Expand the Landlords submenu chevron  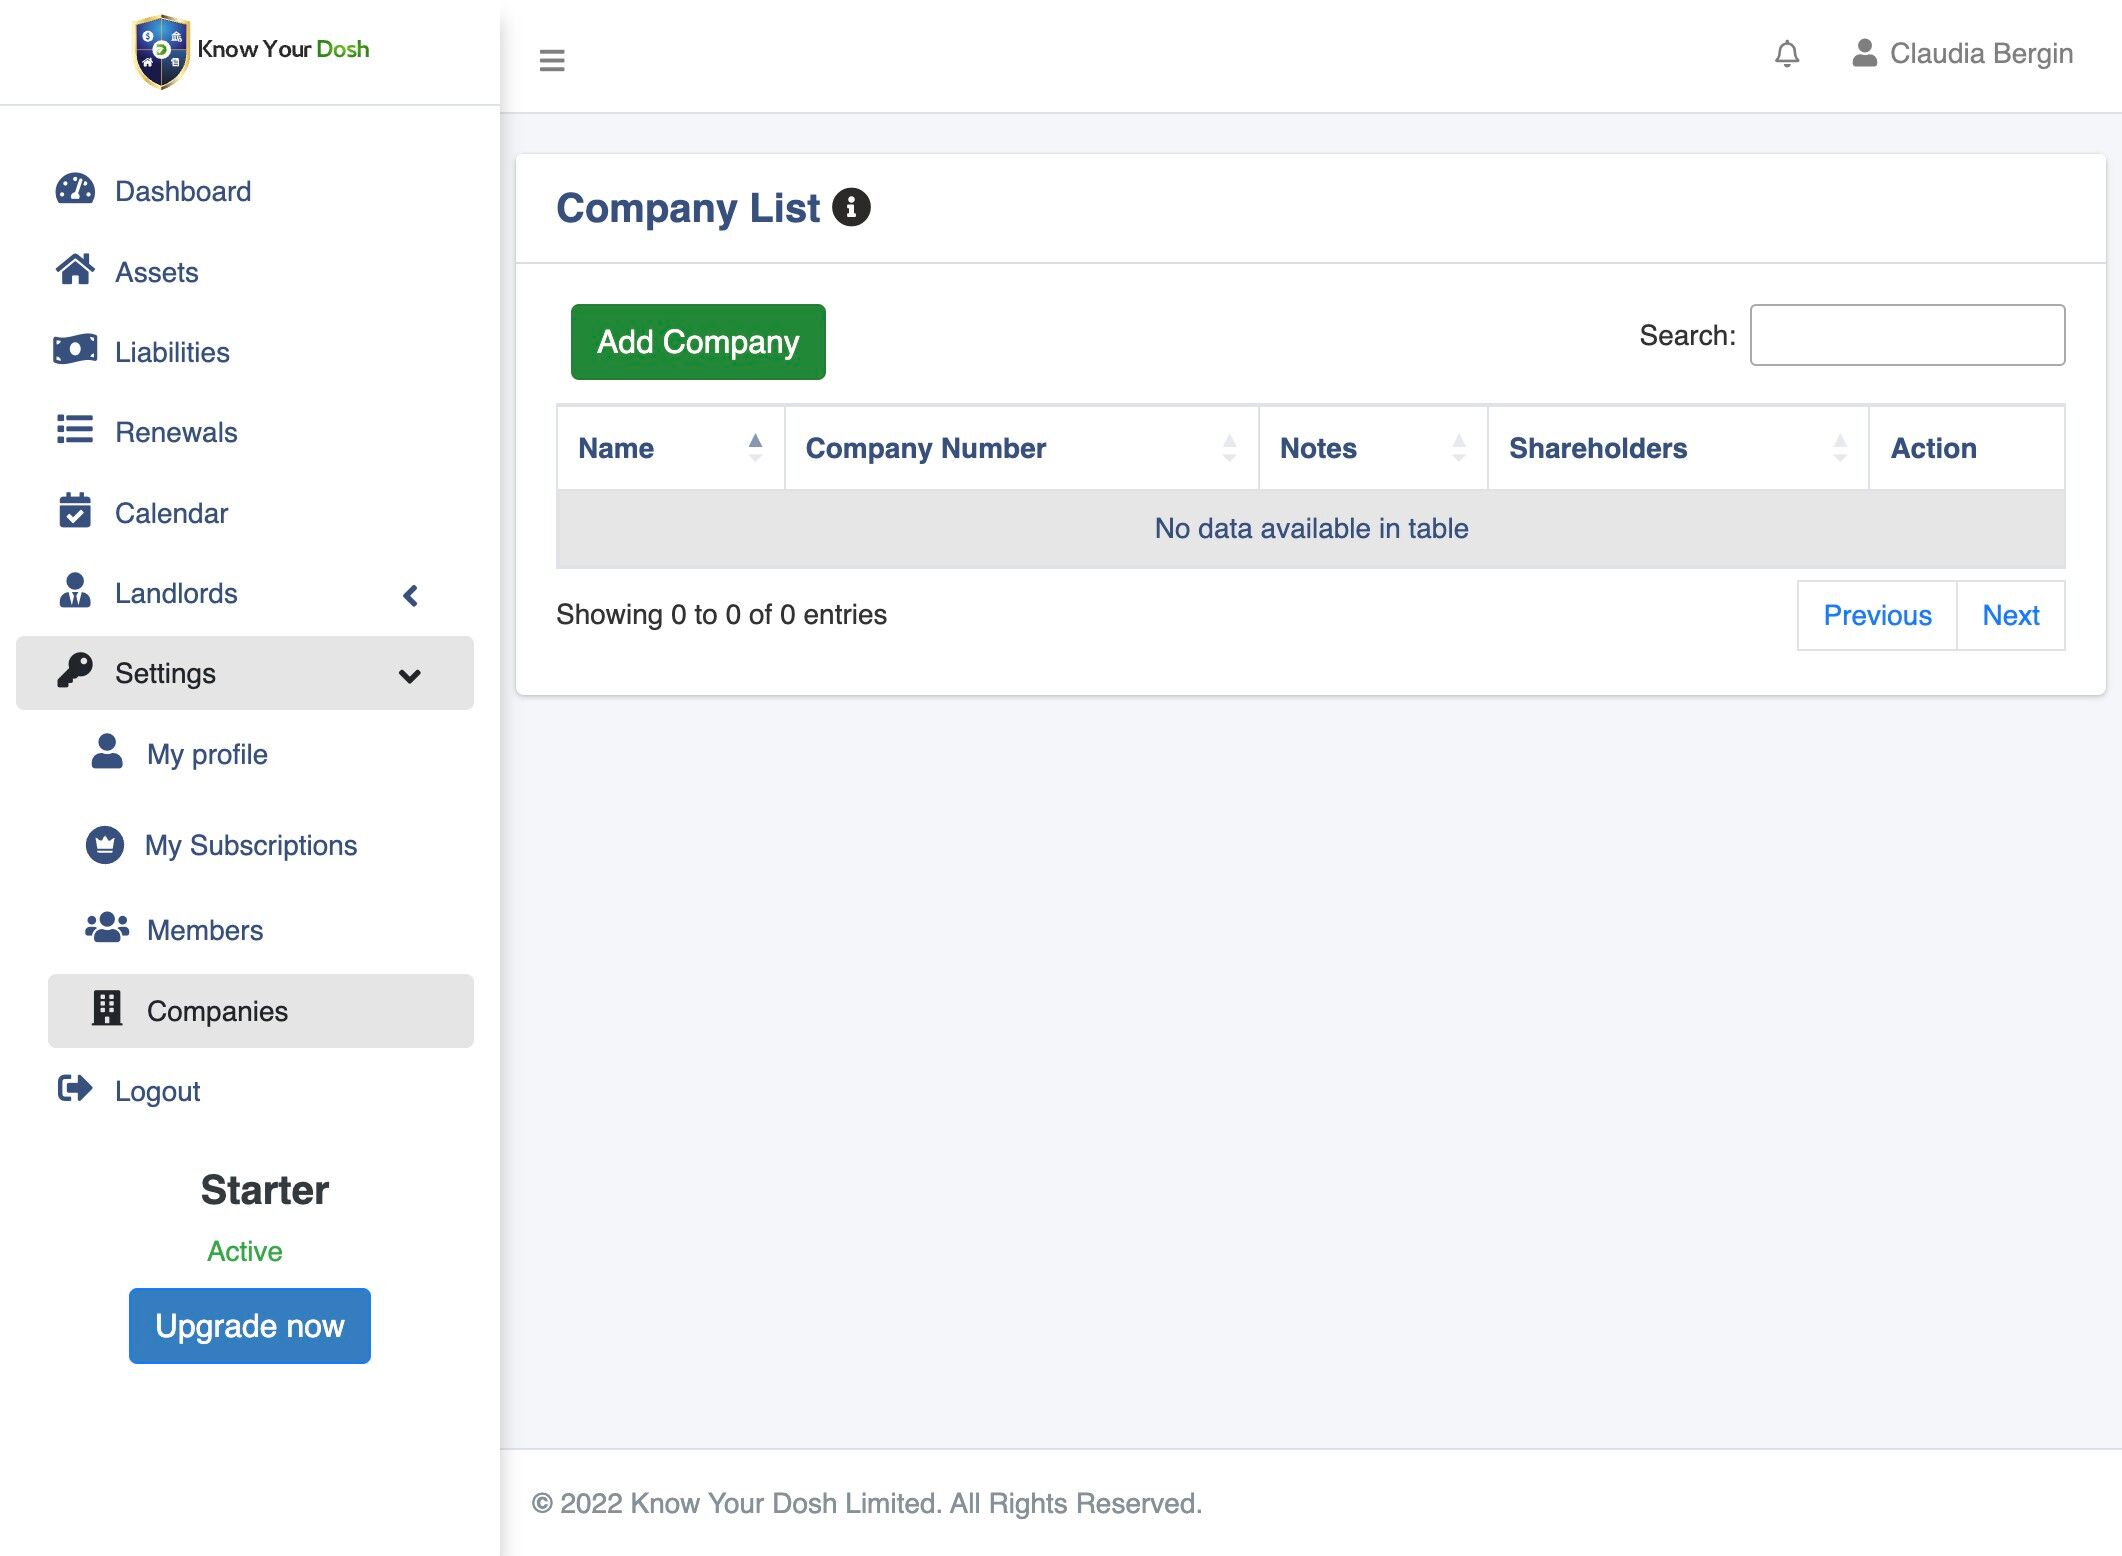(410, 596)
